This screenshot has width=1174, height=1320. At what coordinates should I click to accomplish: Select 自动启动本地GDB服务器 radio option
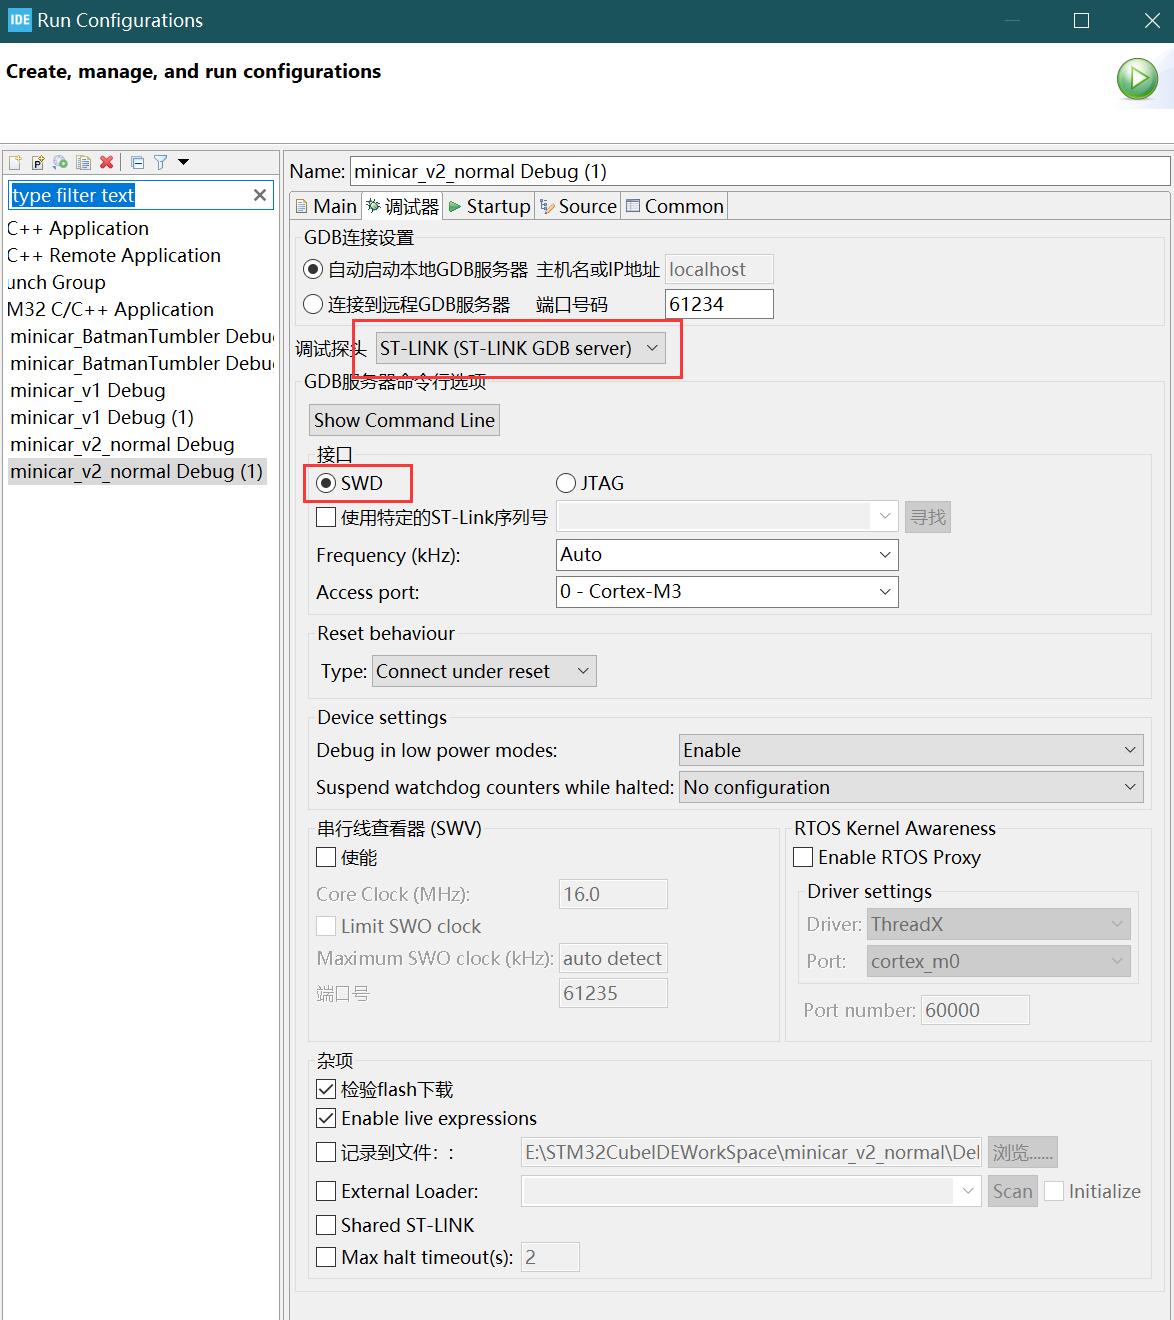pos(313,269)
